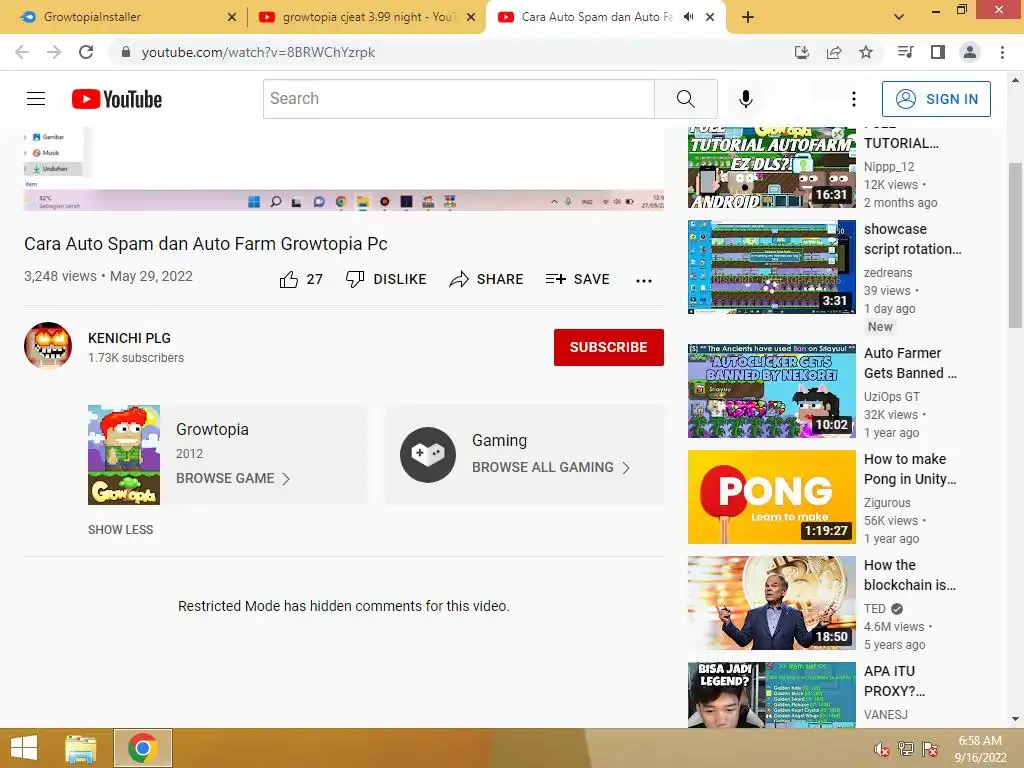This screenshot has height=768, width=1024.
Task: Open File Explorer from taskbar
Action: (x=81, y=748)
